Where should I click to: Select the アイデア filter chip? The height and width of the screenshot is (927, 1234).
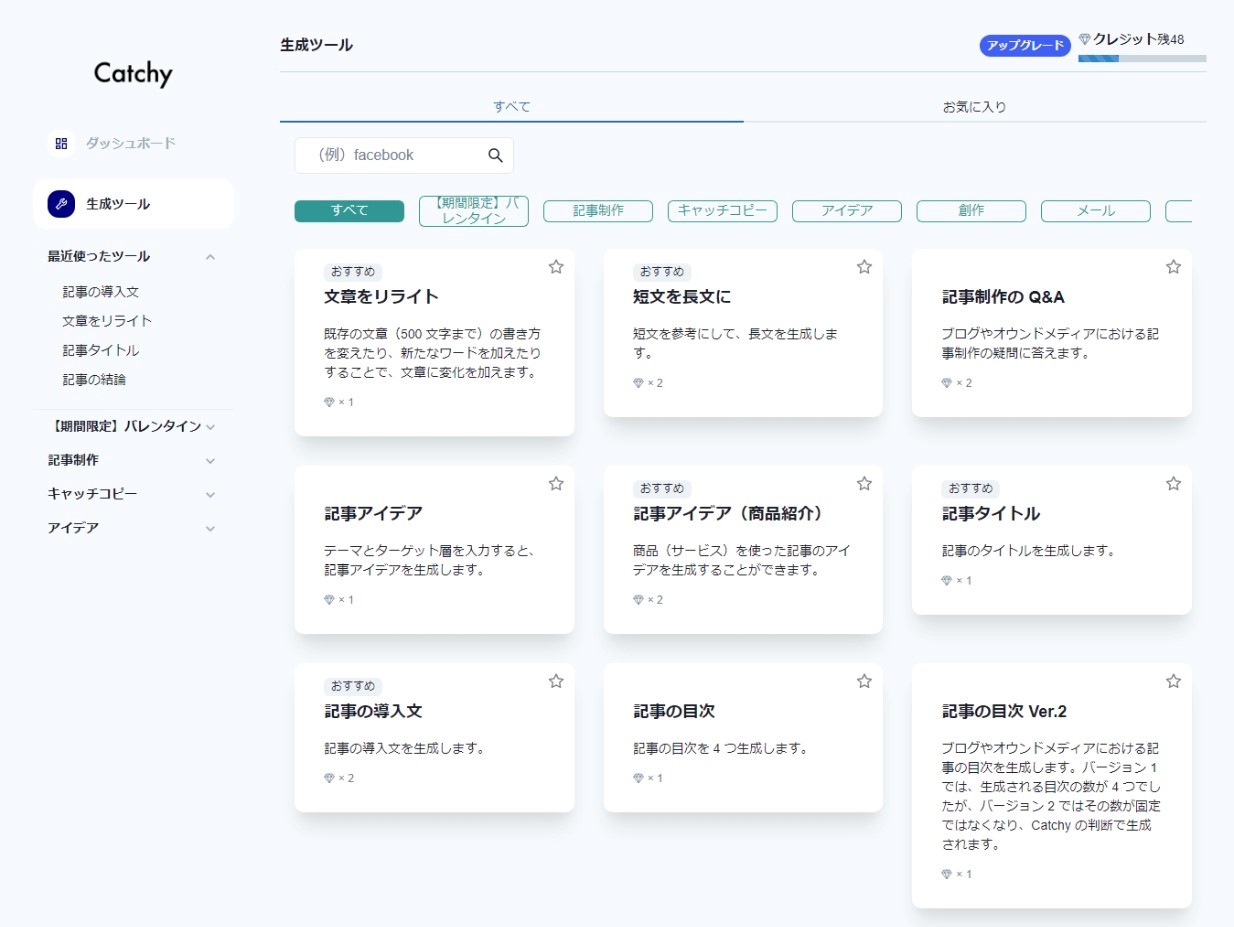[846, 211]
